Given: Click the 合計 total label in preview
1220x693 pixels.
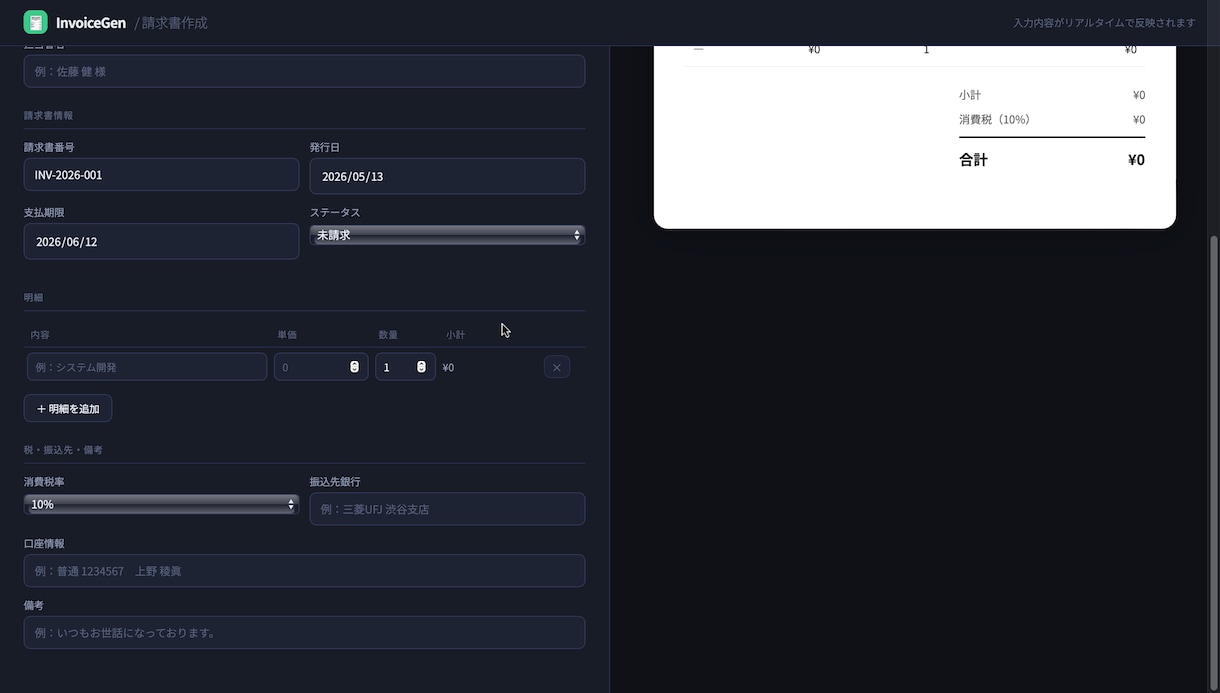Looking at the screenshot, I should [x=973, y=160].
